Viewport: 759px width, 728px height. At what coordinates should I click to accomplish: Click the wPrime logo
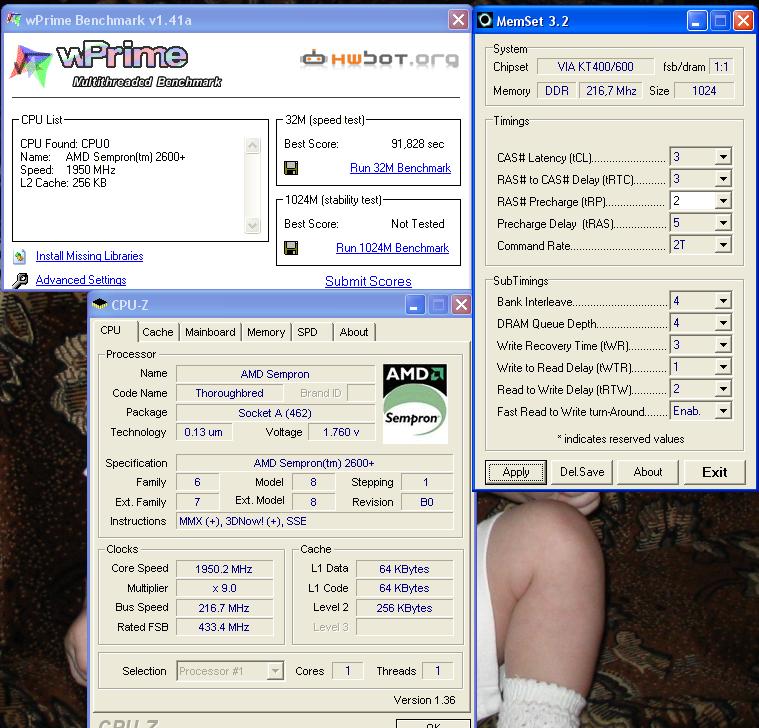[x=115, y=65]
